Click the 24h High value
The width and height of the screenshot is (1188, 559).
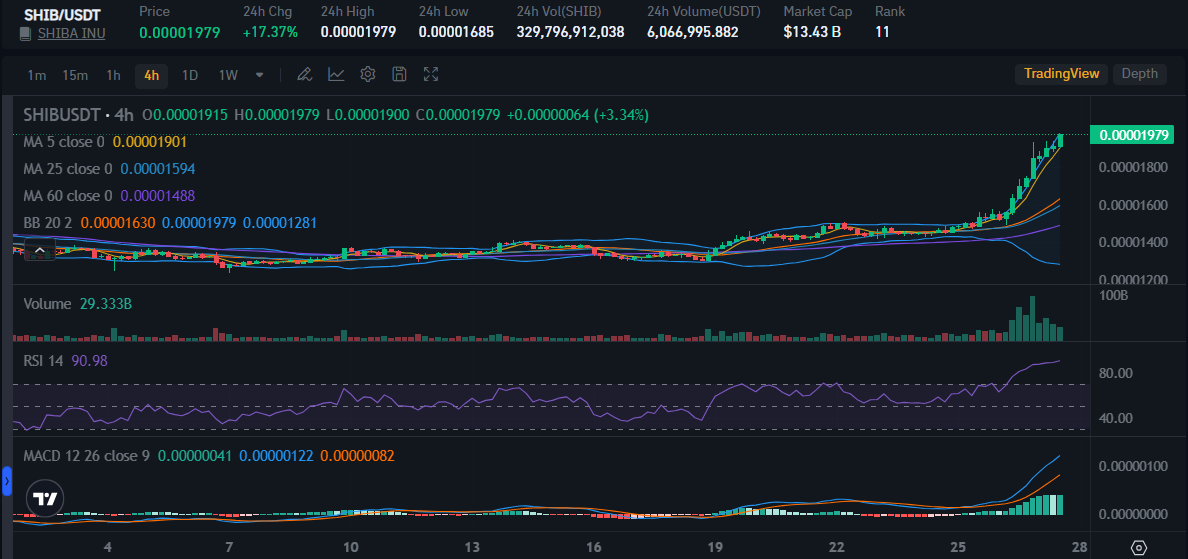coord(358,33)
